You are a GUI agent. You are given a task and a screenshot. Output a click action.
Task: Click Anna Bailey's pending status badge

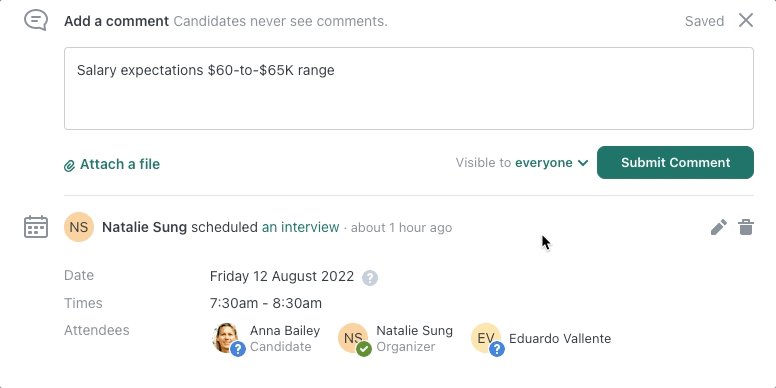[x=238, y=349]
